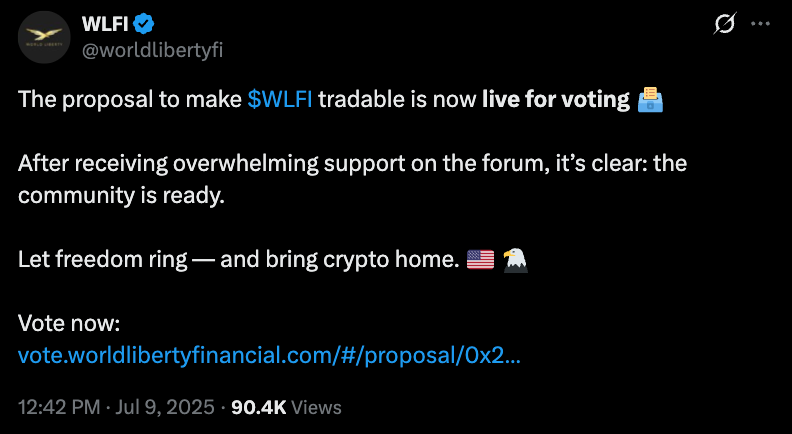Viewport: 792px width, 434px height.
Task: Click the 12:42 PM timestamp
Action: (59, 407)
